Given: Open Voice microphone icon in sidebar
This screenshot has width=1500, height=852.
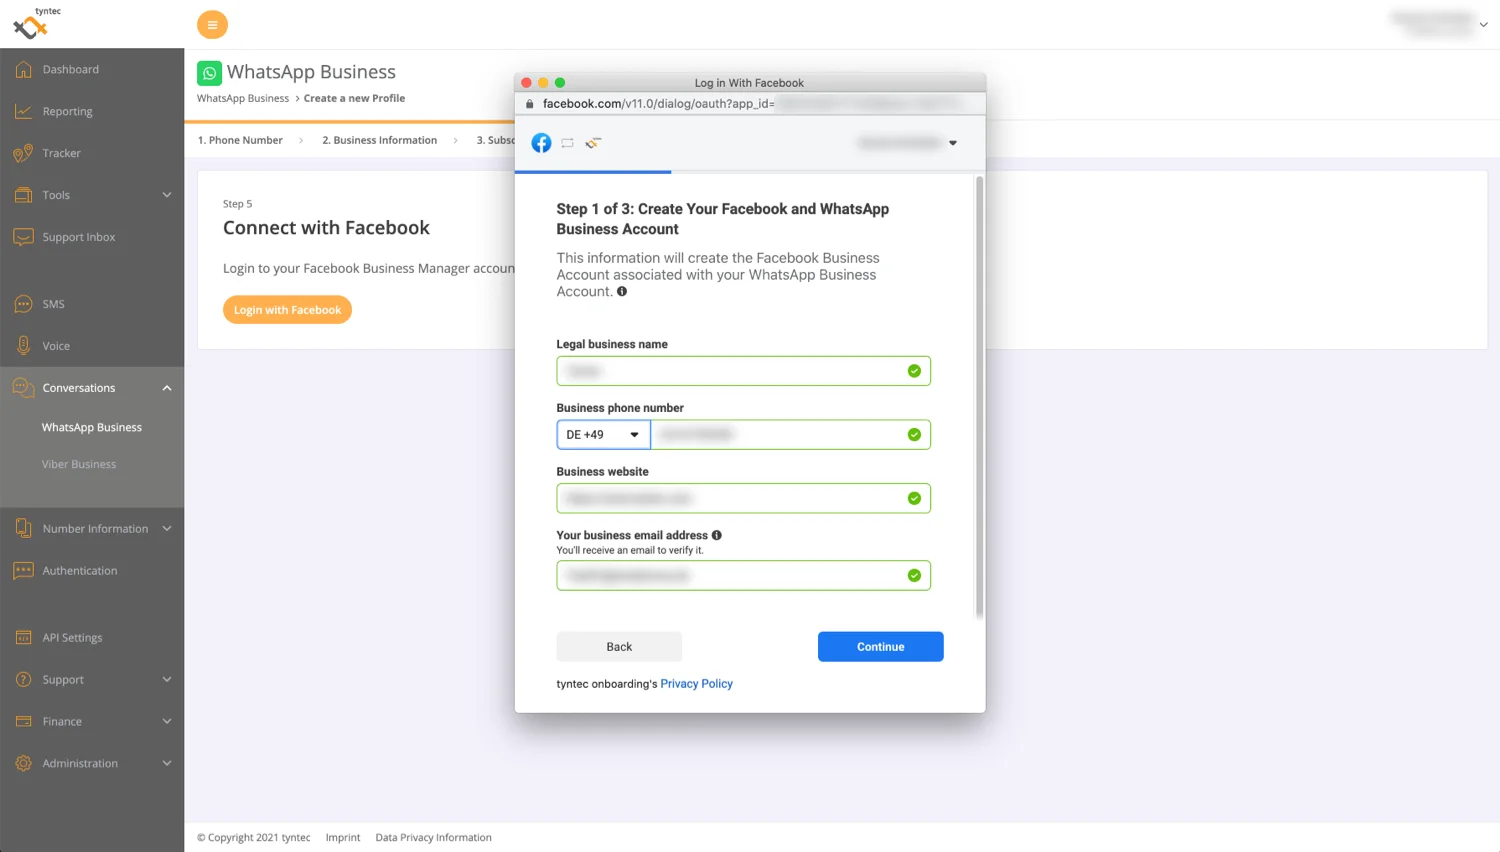Looking at the screenshot, I should pos(23,346).
